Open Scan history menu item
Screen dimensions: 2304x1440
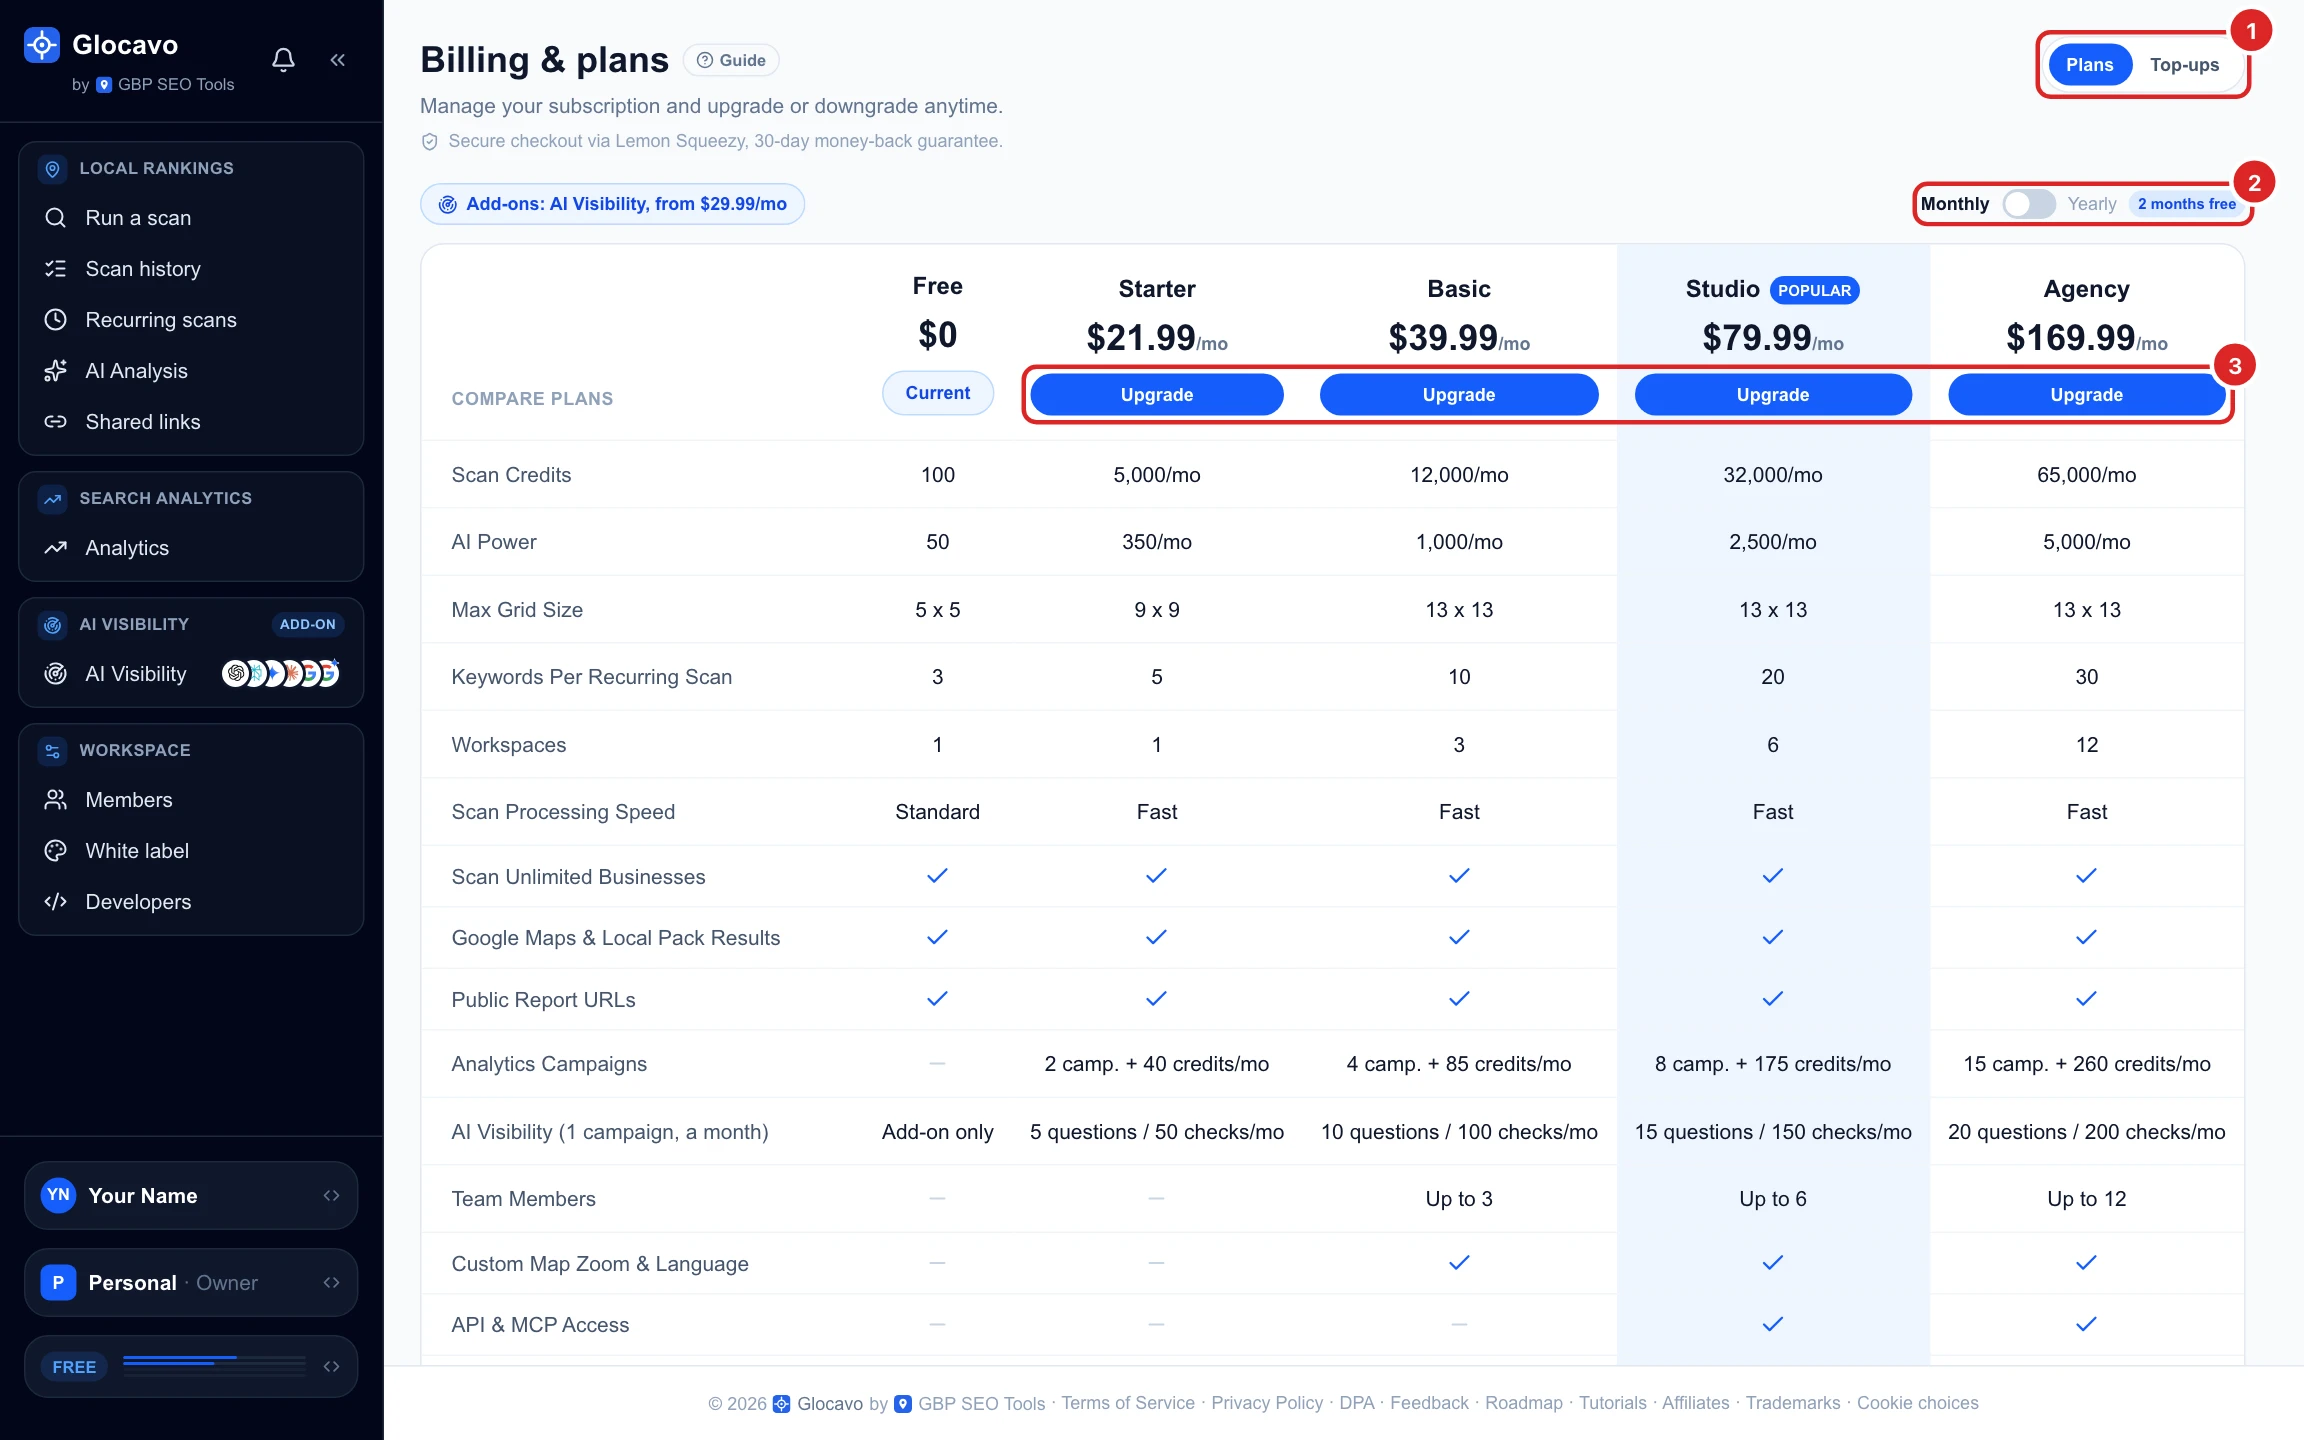[191, 269]
